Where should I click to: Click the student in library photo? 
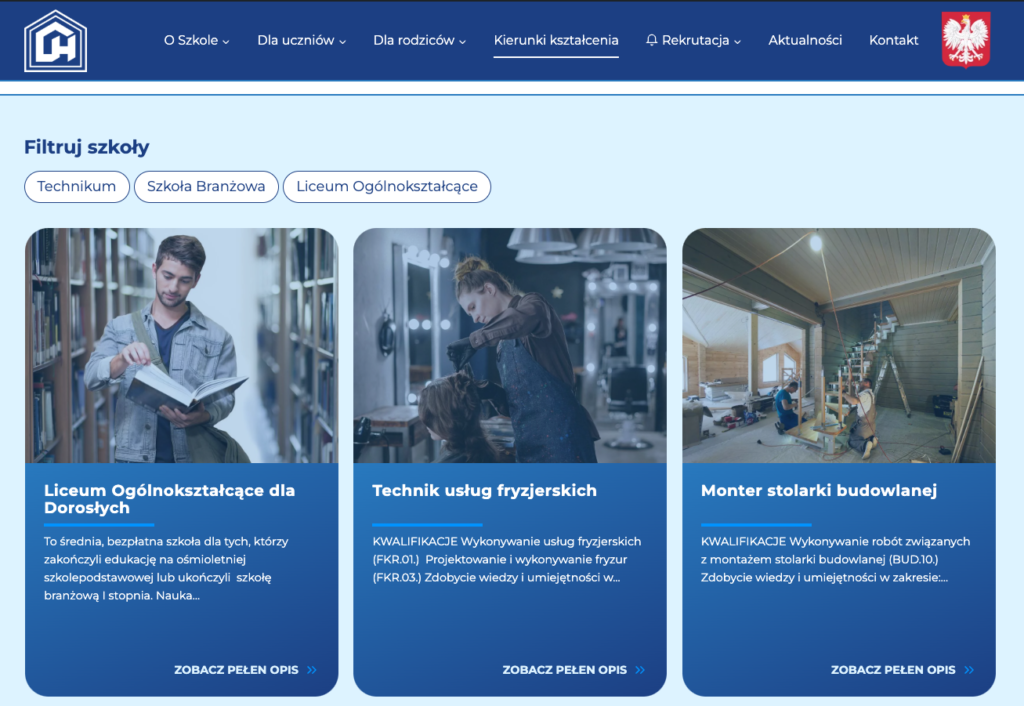click(x=181, y=345)
